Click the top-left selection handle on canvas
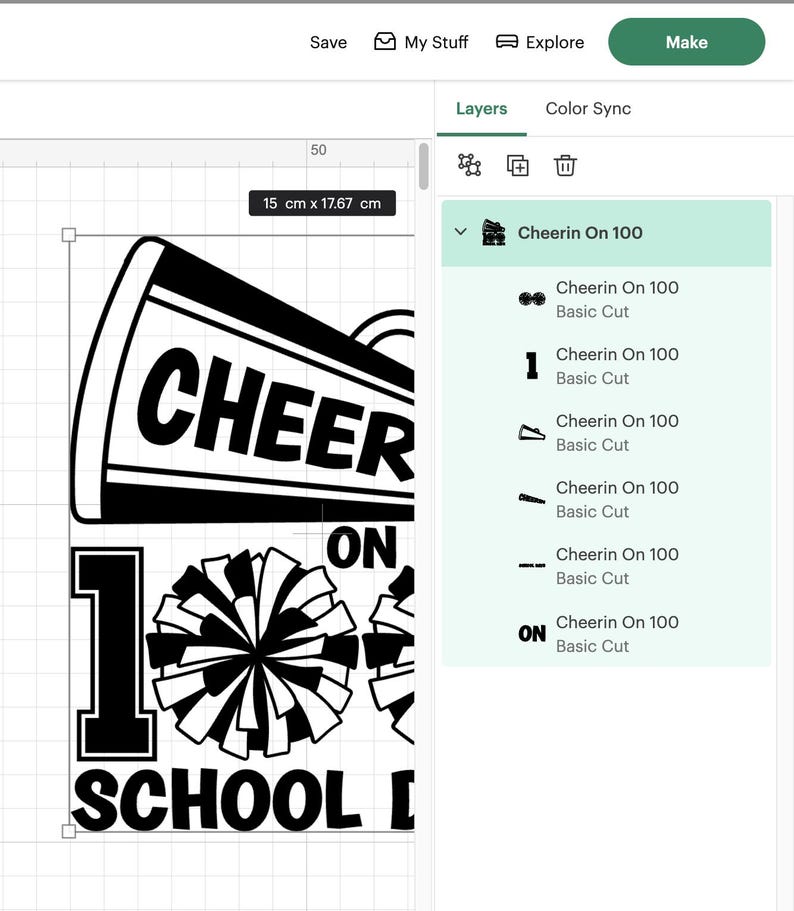 point(69,235)
